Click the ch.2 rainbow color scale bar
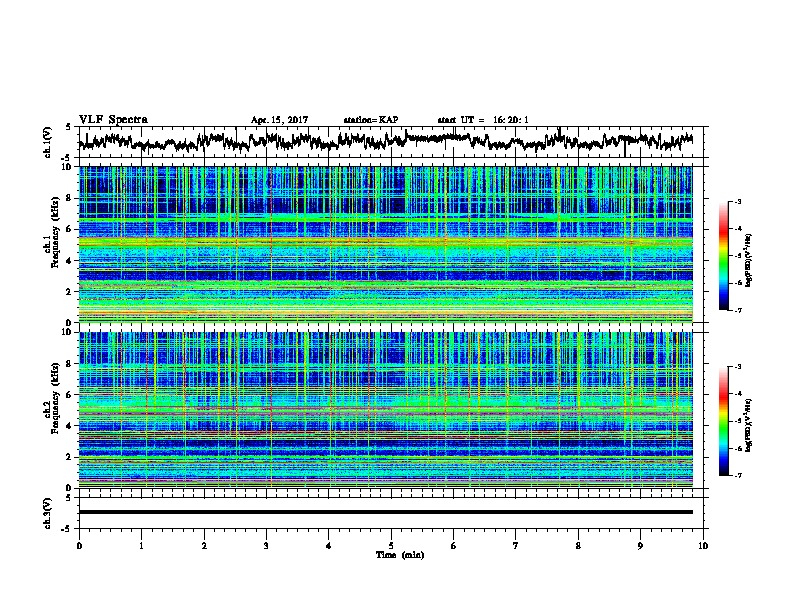This screenshot has width=792, height=612. point(723,421)
